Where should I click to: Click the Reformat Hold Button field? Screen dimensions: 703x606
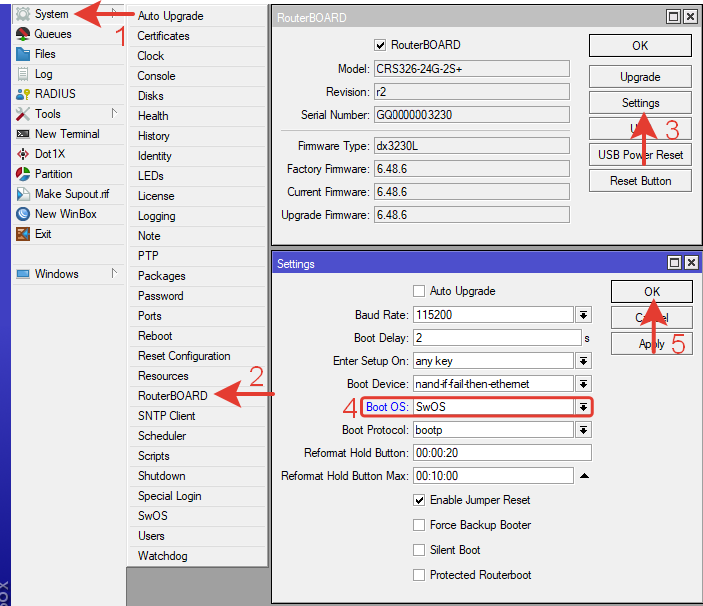pos(502,453)
